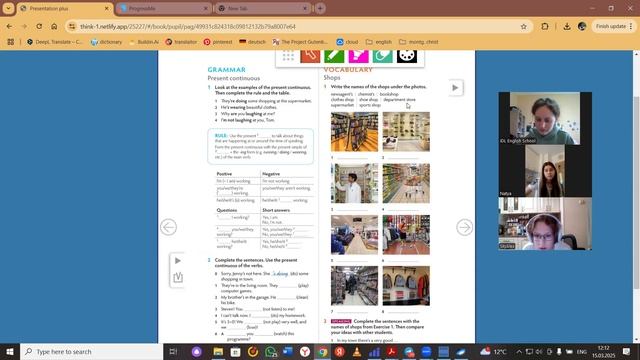This screenshot has width=640, height=360.
Task: Open the answer key icon below play button
Action: [178, 278]
